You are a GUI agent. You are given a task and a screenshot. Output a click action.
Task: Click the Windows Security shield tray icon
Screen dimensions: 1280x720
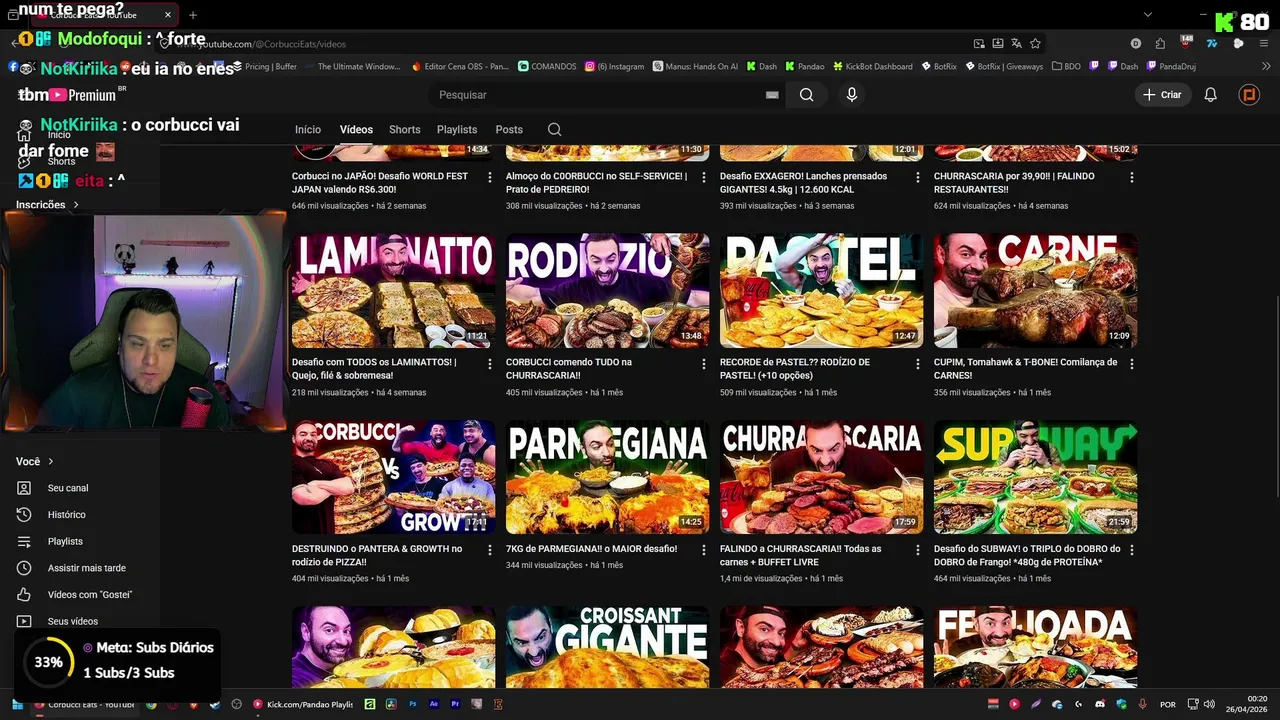click(x=1122, y=704)
